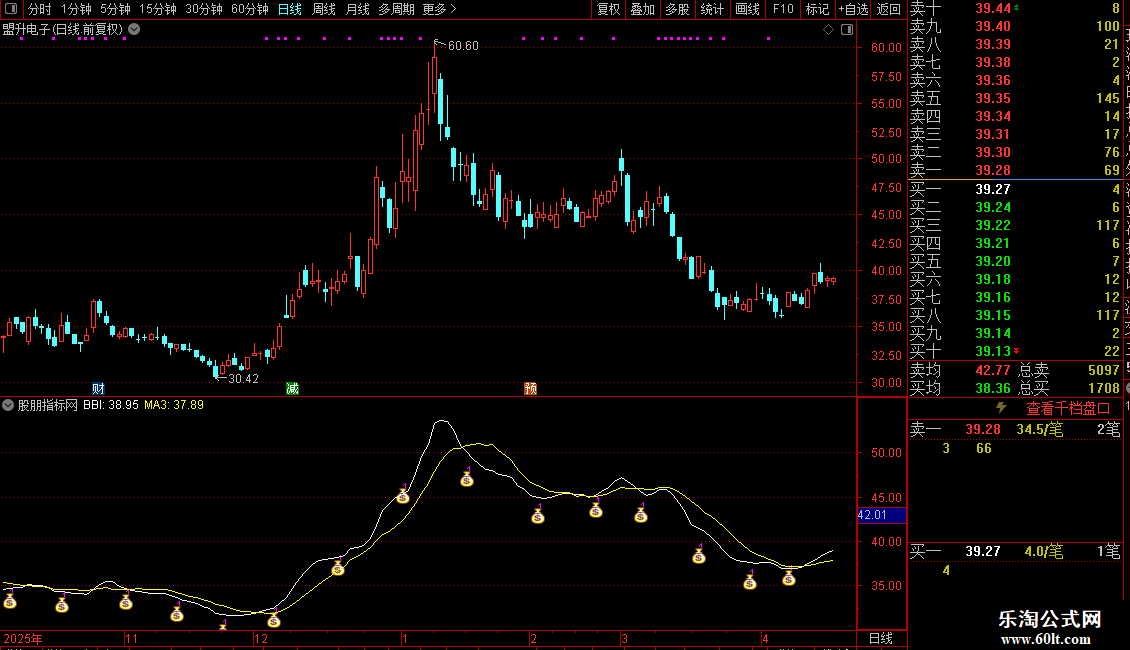Select the 卖十 39.44 order row
This screenshot has width=1130, height=650.
[x=1015, y=8]
